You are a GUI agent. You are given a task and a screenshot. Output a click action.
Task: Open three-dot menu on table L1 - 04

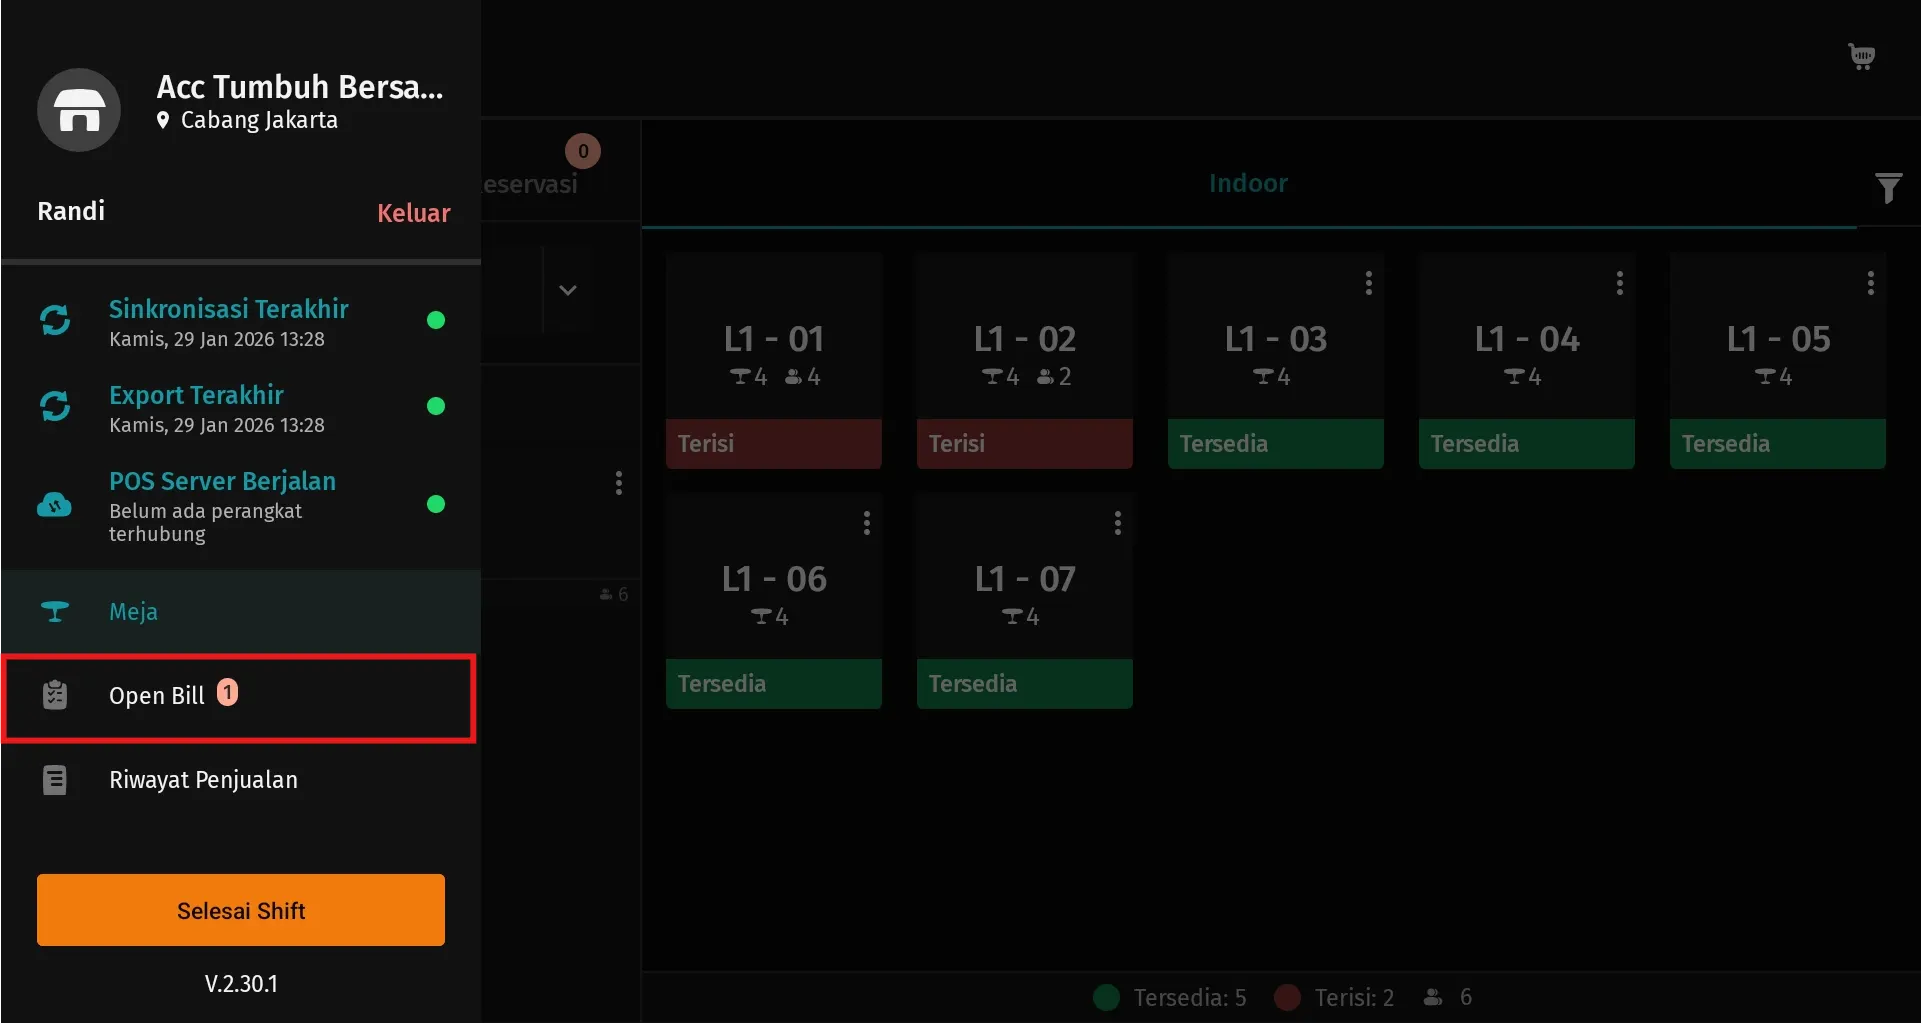(x=1619, y=283)
